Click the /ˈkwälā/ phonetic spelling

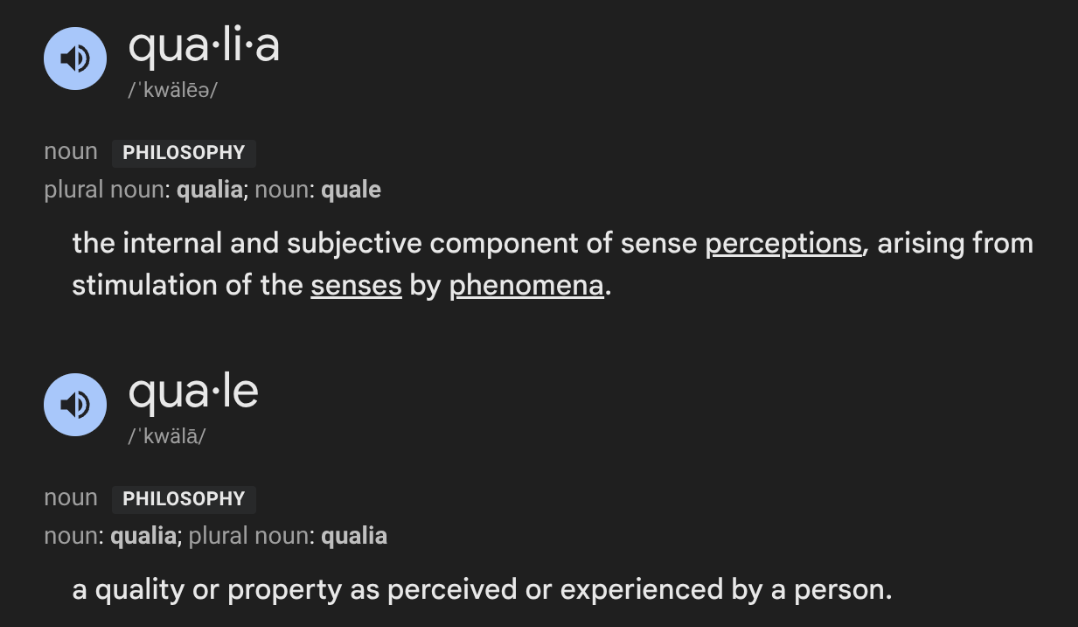point(166,437)
